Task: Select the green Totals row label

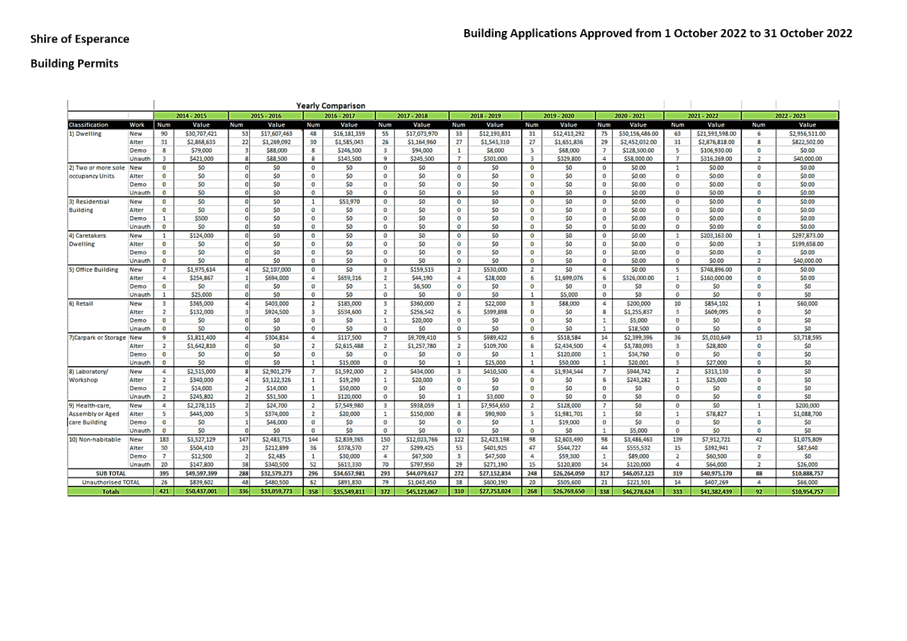Action: pyautogui.click(x=110, y=492)
